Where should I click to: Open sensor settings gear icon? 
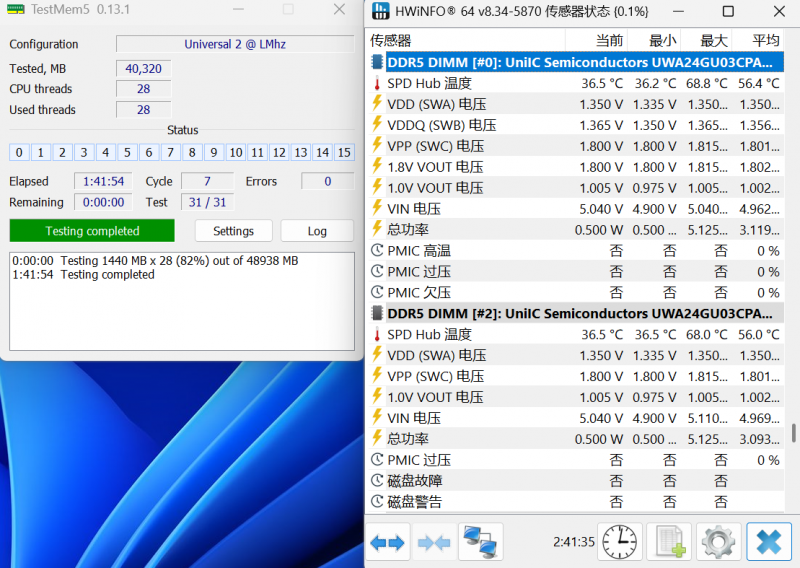coord(718,542)
